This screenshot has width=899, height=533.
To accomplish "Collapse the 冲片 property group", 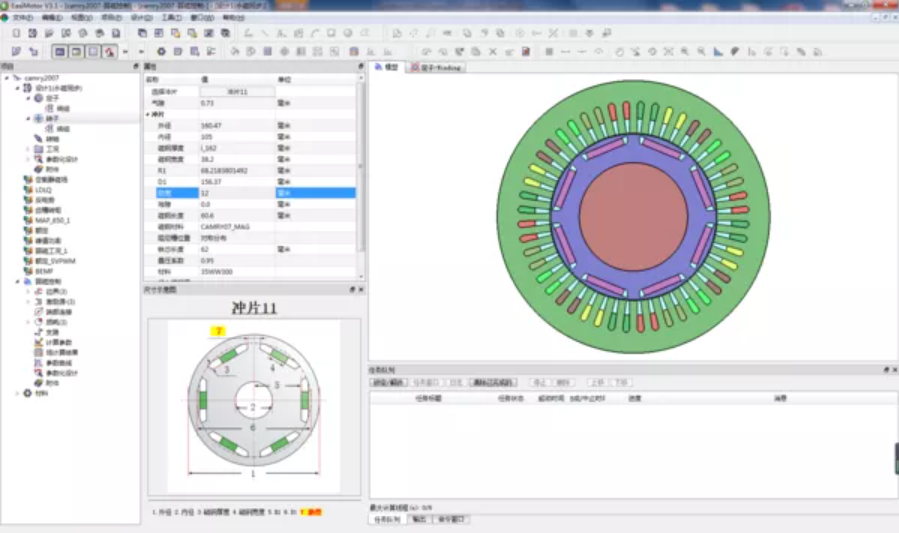I will coord(148,115).
